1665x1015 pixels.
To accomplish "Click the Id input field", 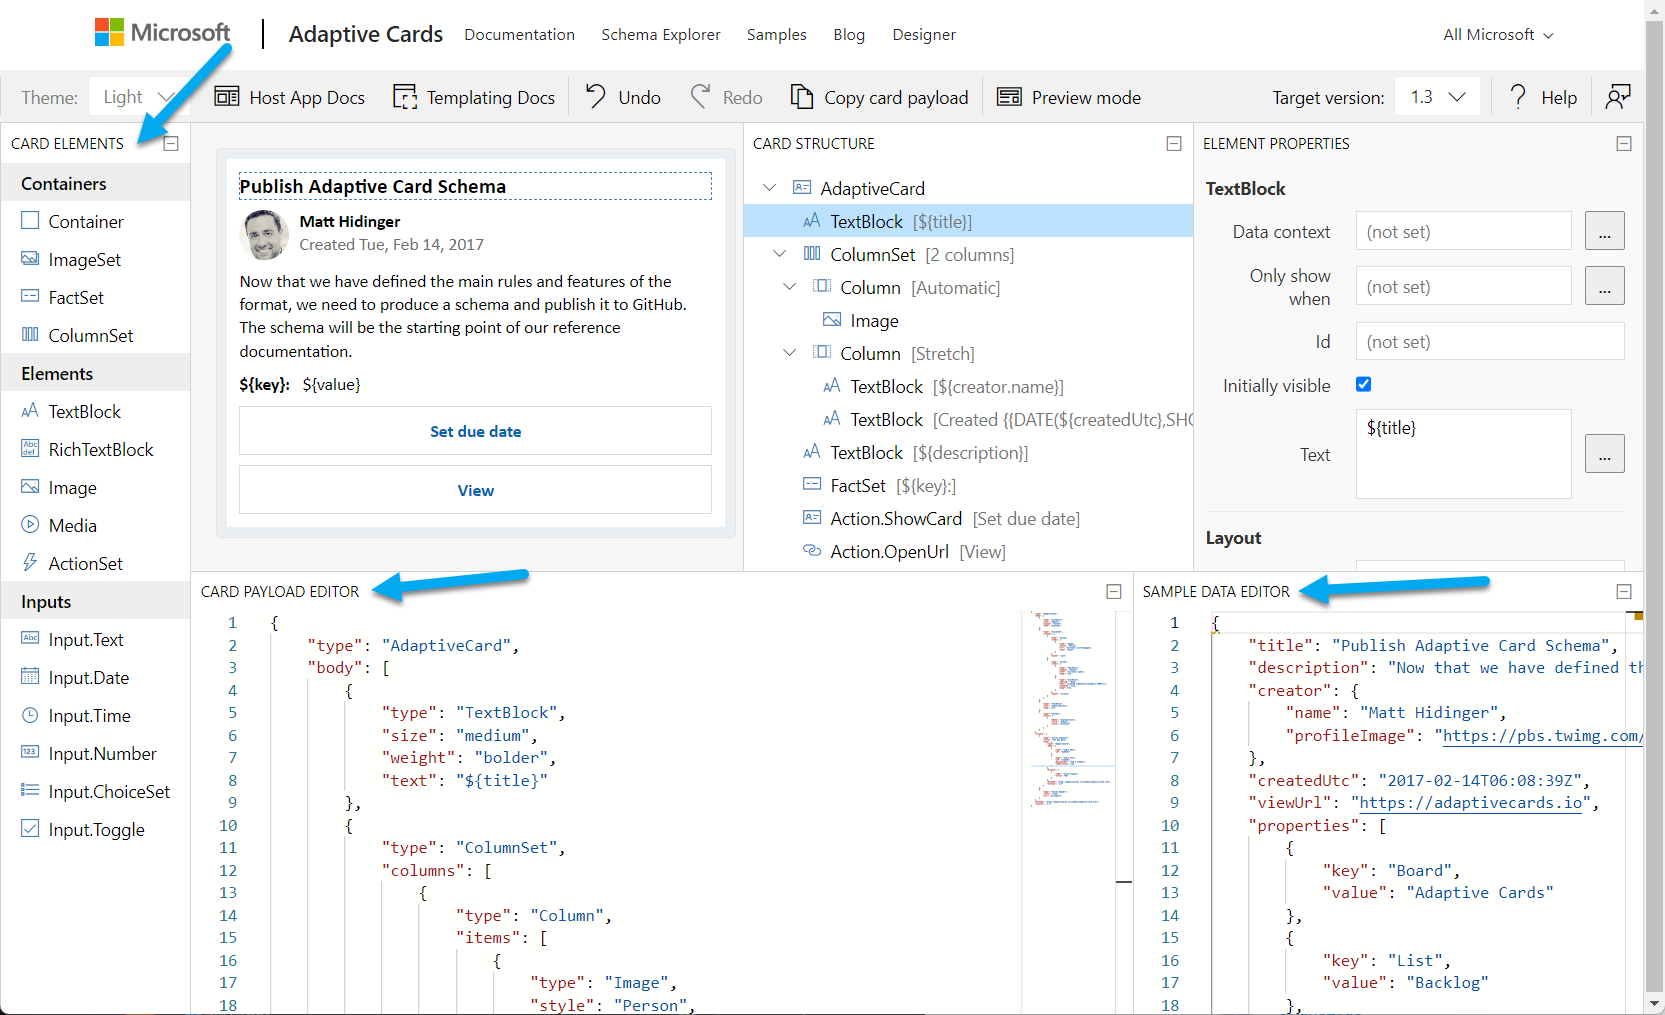I will [1490, 341].
